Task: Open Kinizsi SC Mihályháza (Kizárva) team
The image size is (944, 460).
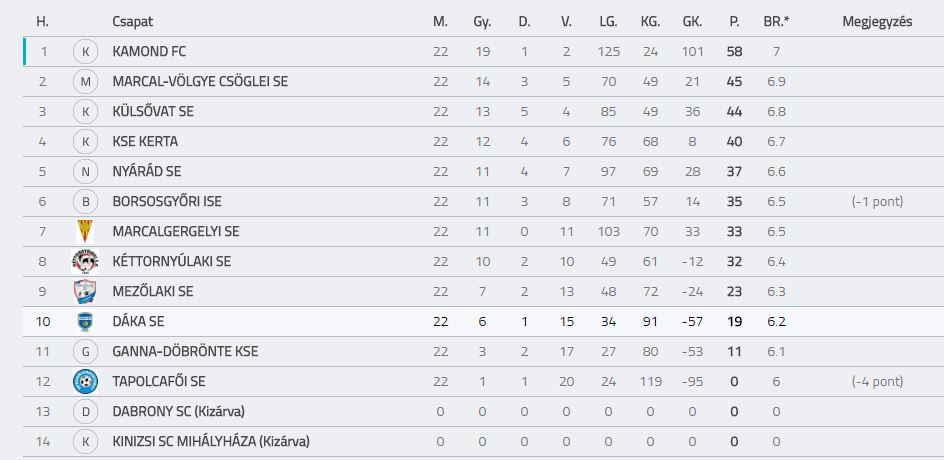Action: (x=211, y=442)
